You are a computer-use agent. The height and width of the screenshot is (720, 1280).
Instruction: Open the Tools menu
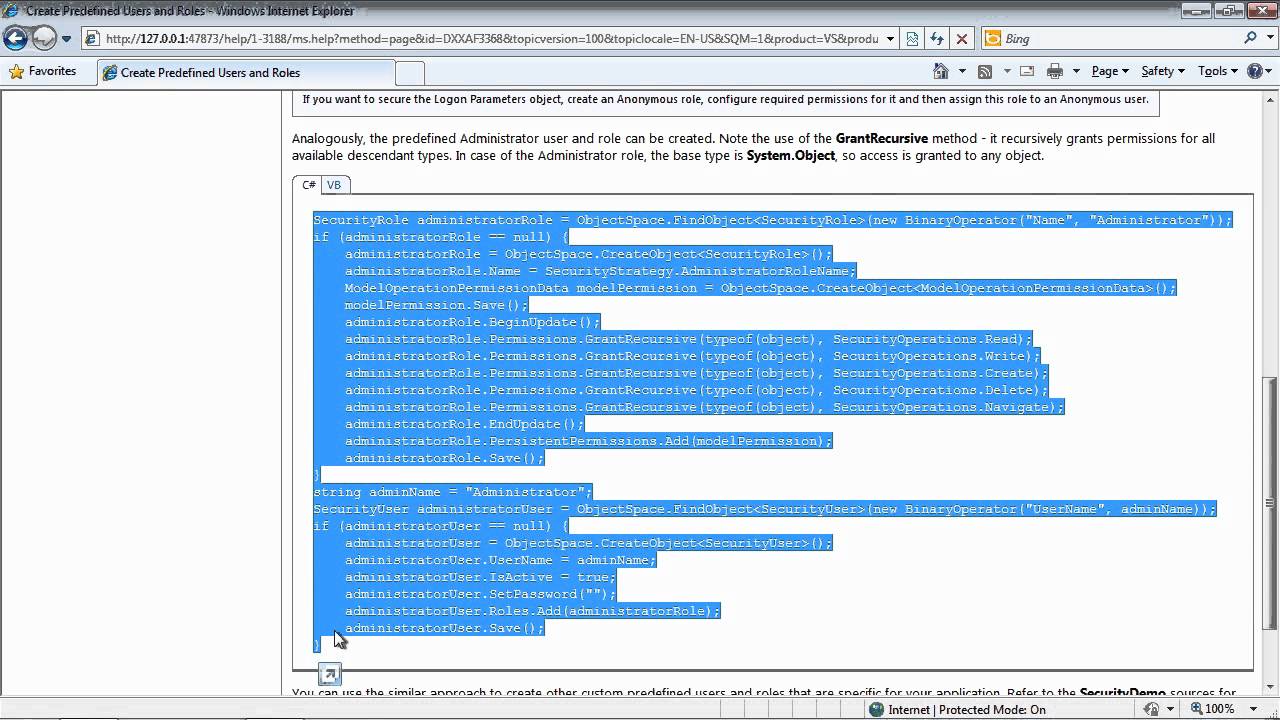(x=1218, y=71)
